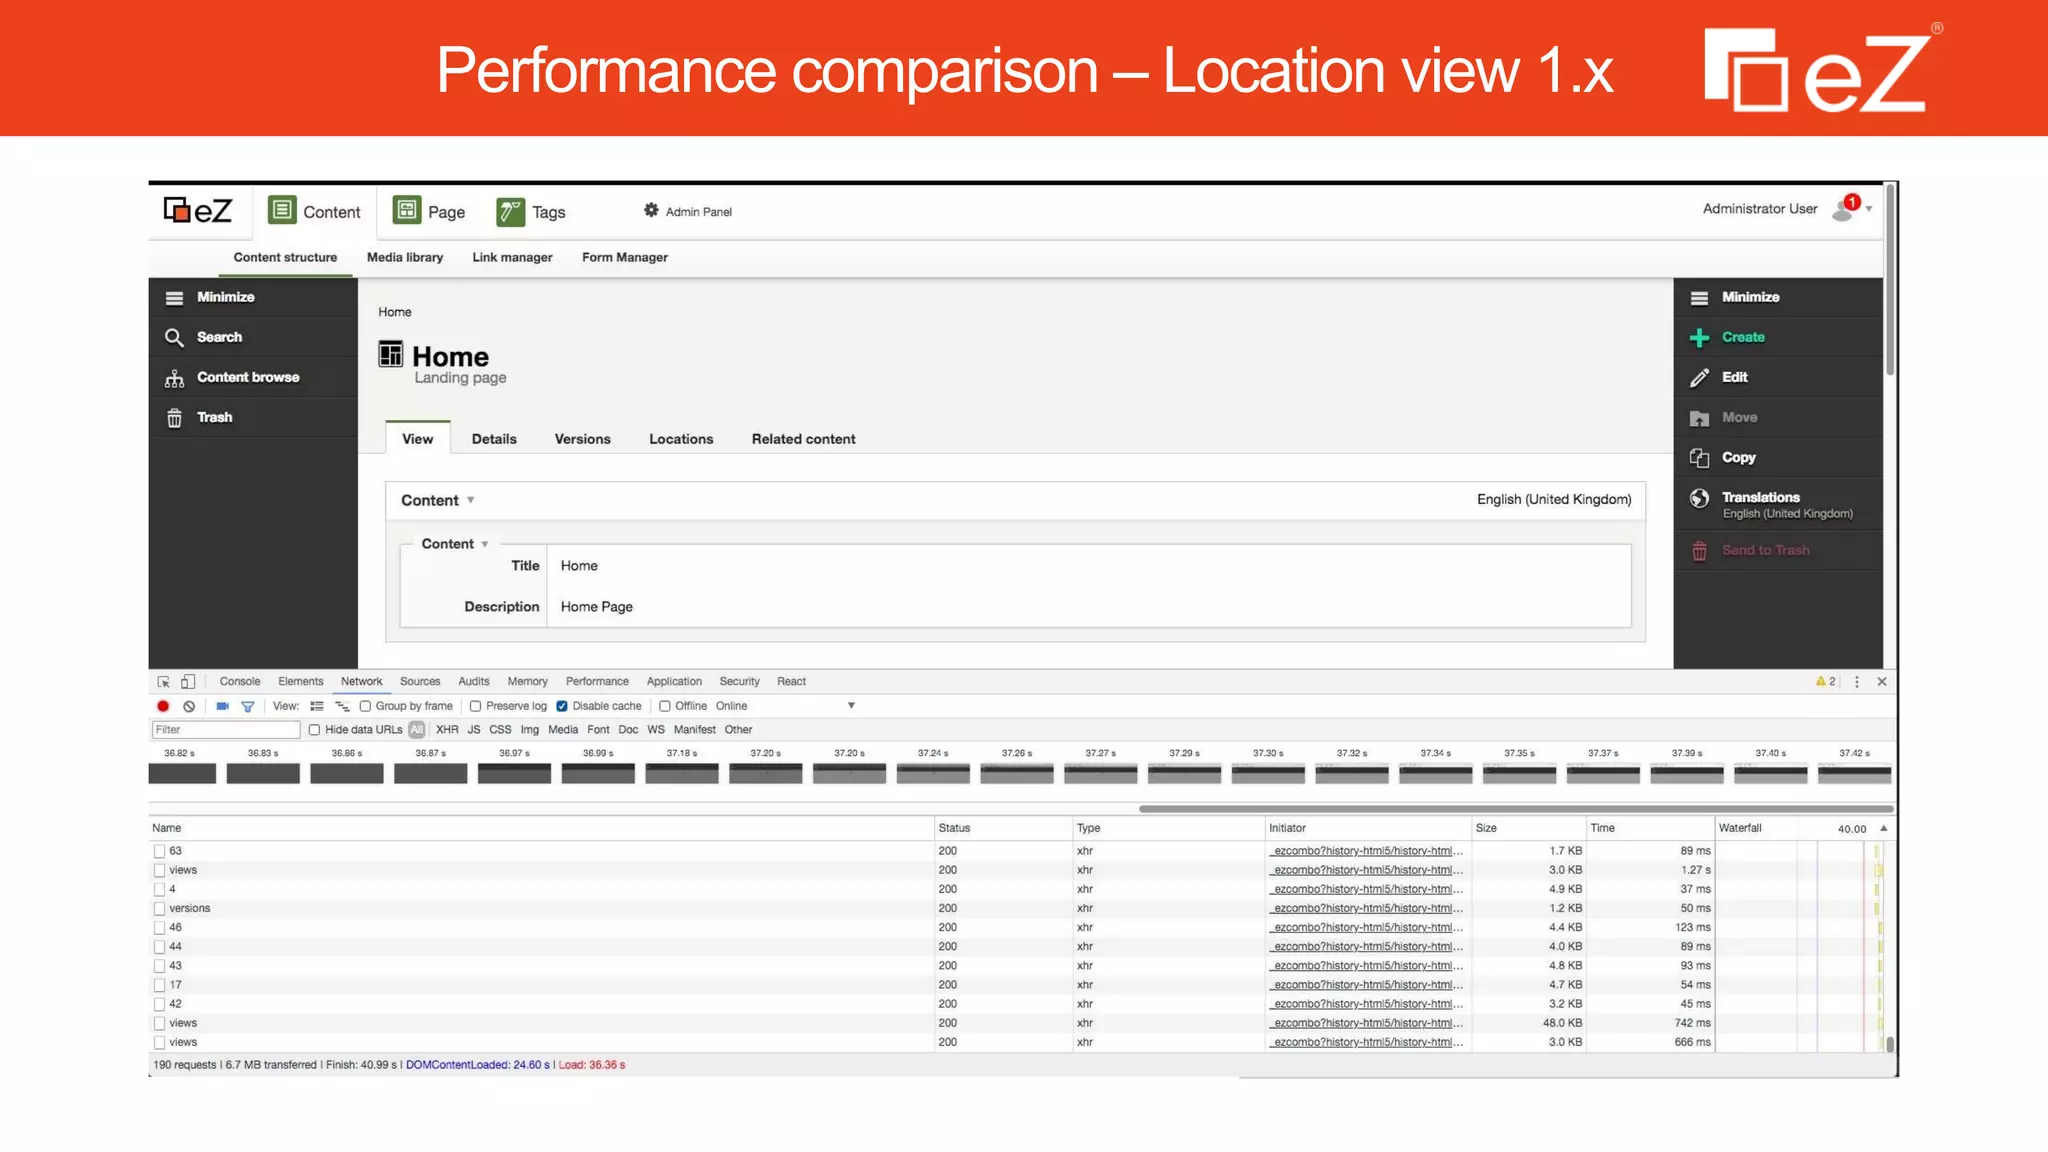Switch to Locations tab
This screenshot has height=1152, width=2048.
681,439
